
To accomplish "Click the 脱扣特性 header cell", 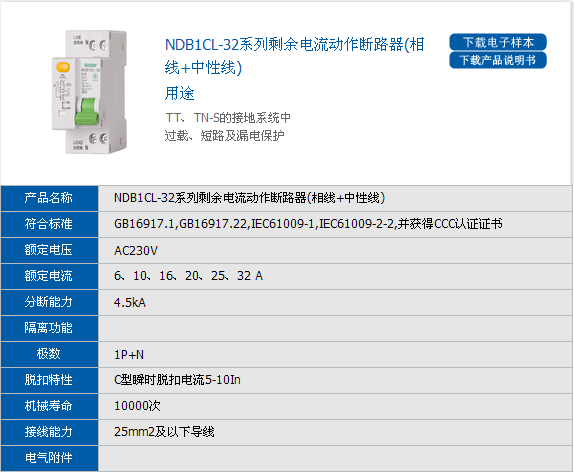I will point(49,380).
